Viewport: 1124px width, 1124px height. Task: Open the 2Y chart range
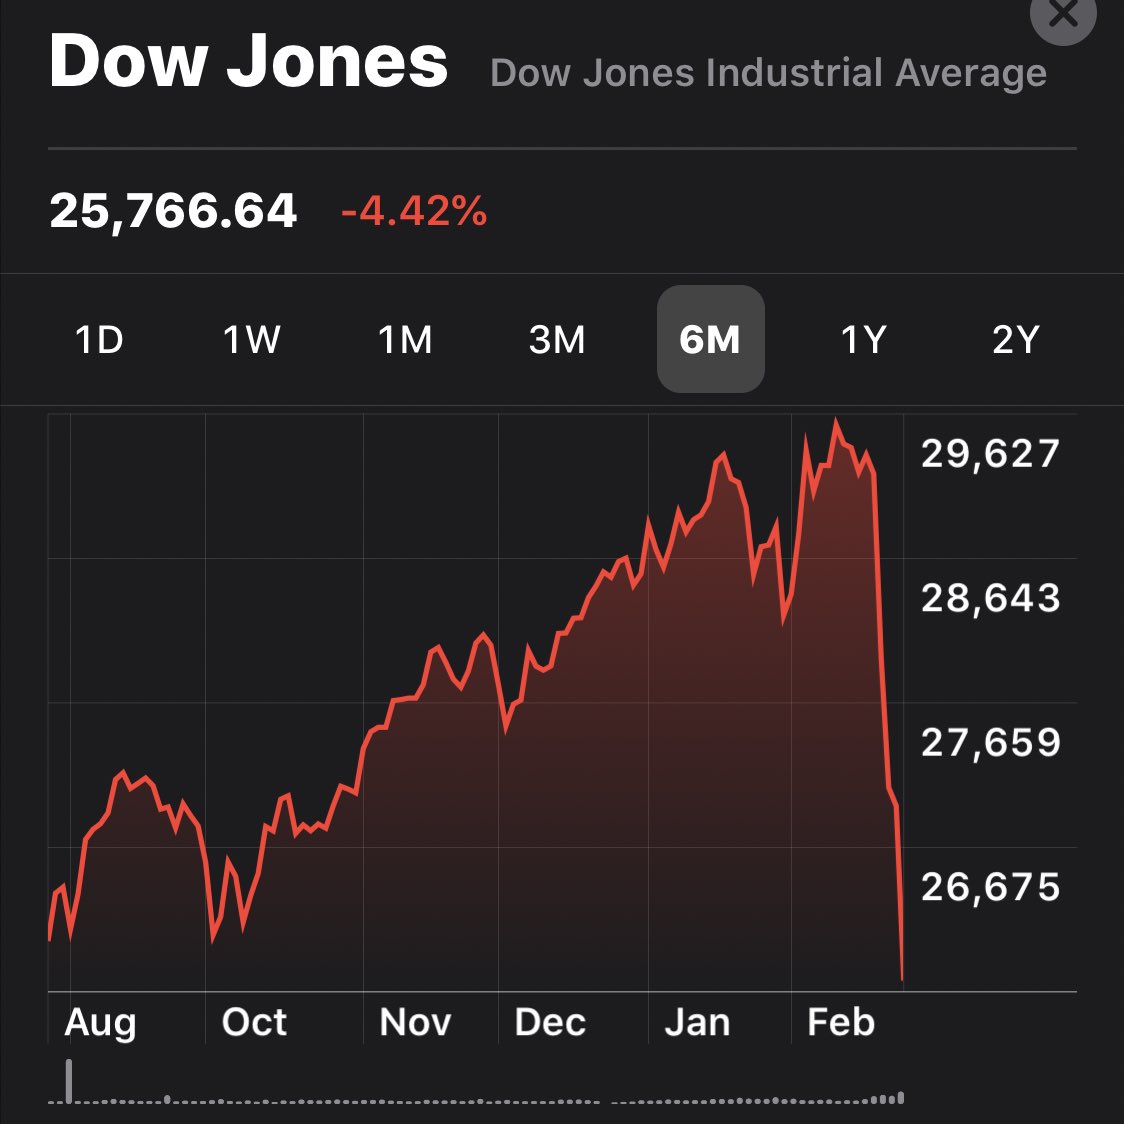1016,340
